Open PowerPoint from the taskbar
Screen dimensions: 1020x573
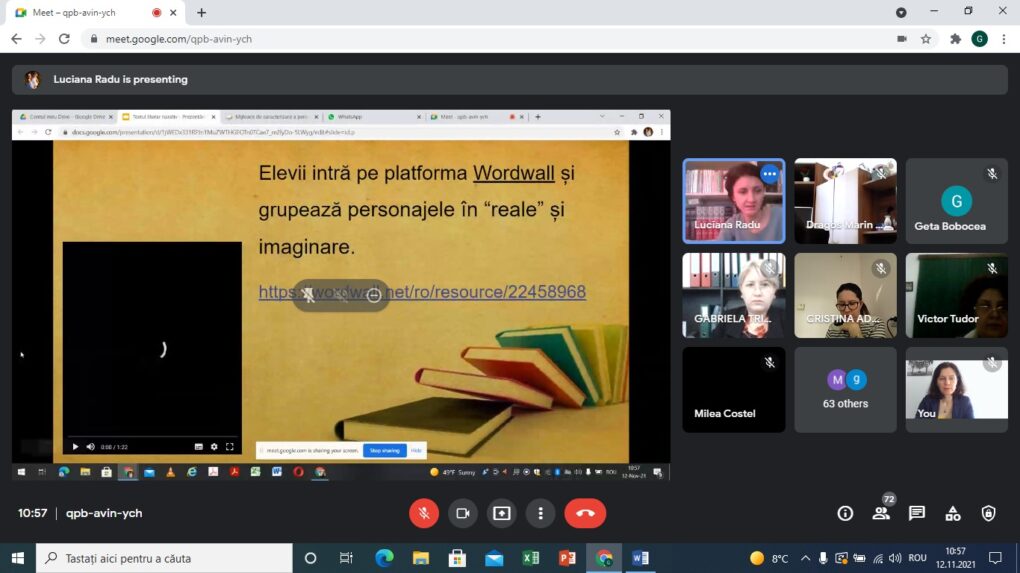pyautogui.click(x=567, y=558)
